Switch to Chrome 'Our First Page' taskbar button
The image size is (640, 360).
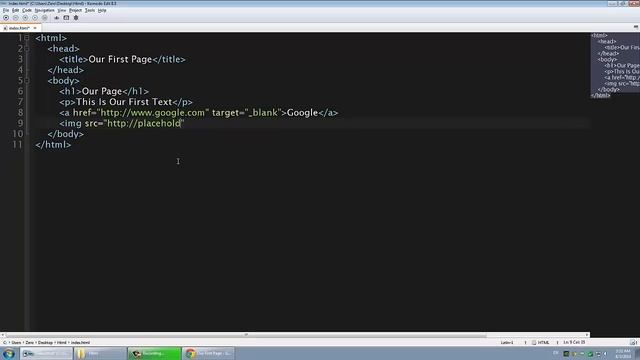208,353
